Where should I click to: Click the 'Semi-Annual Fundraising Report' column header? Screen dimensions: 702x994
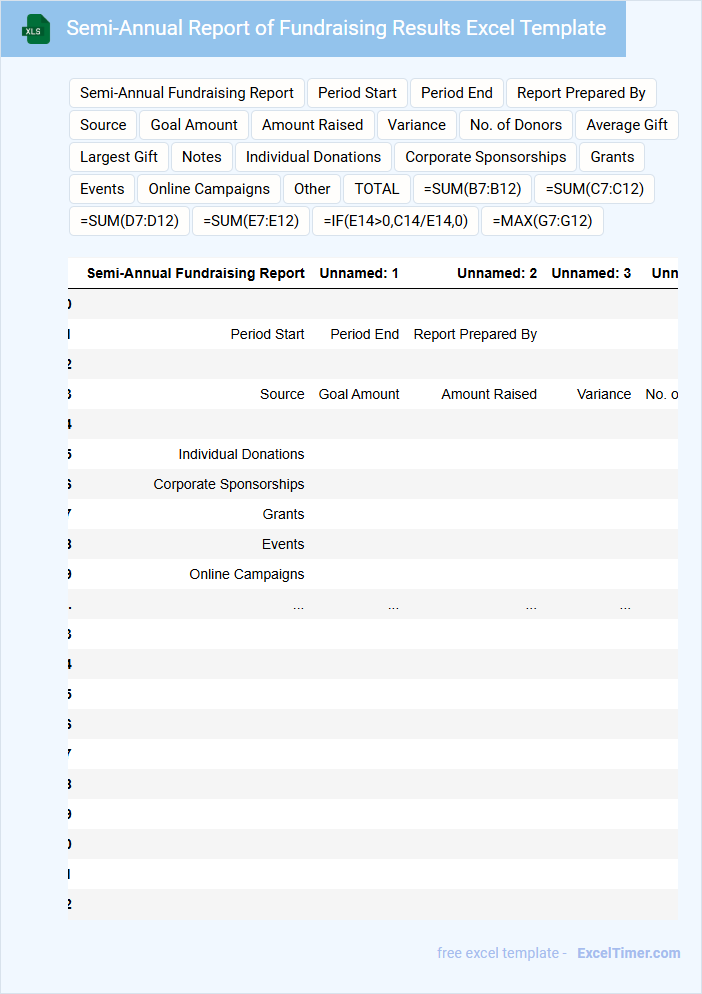196,273
